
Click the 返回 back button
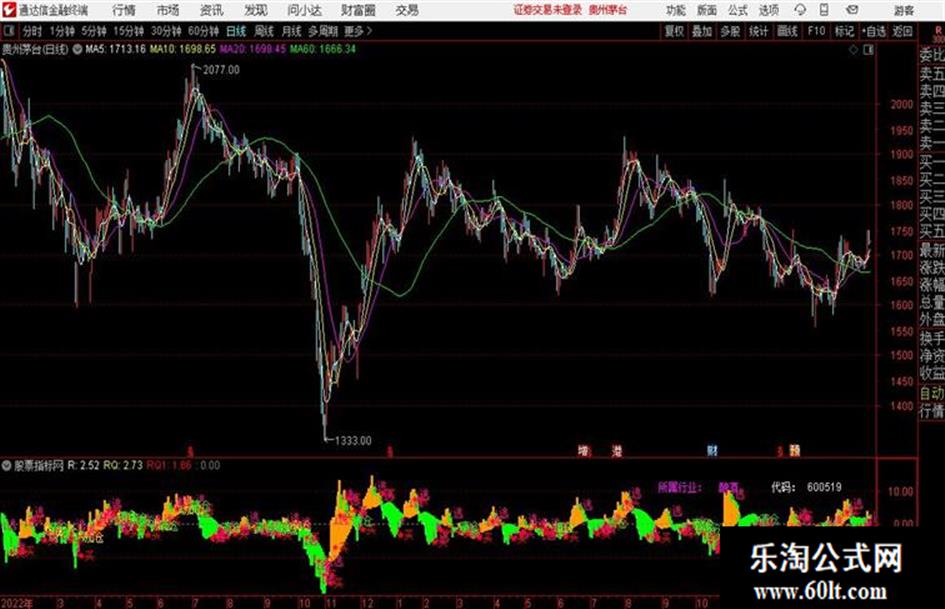click(x=902, y=31)
